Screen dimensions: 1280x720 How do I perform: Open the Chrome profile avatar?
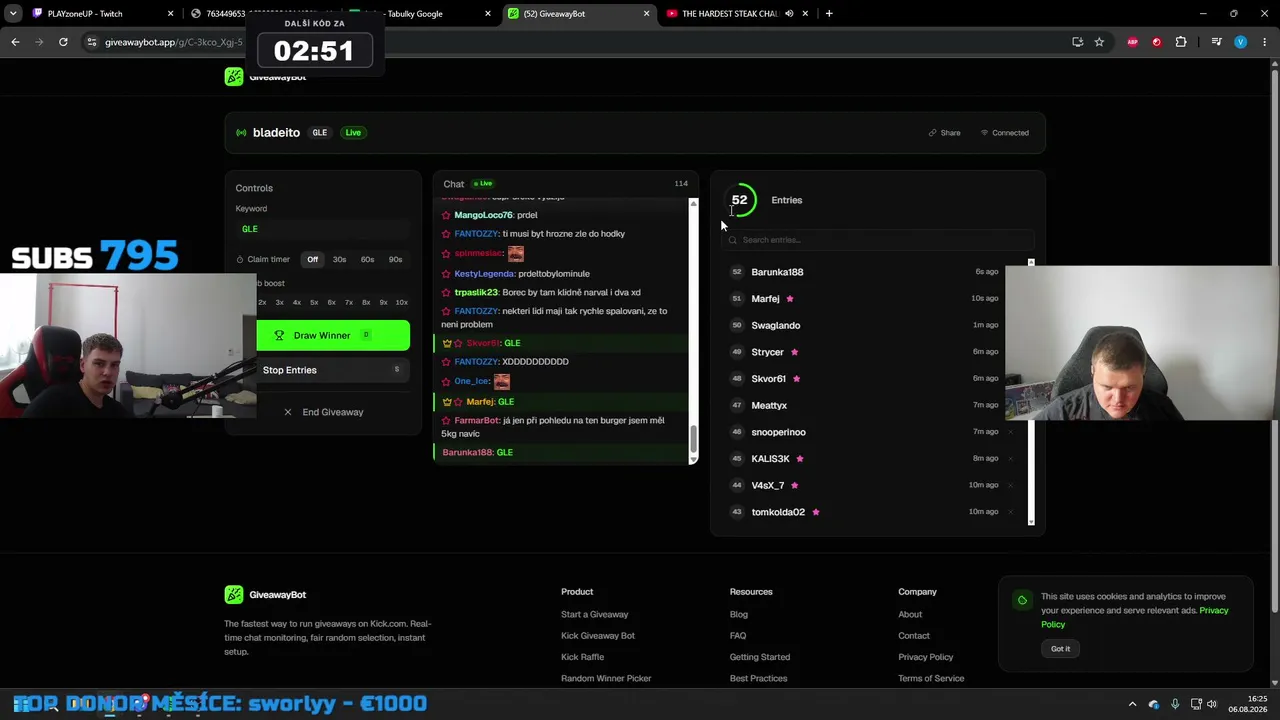(1241, 42)
